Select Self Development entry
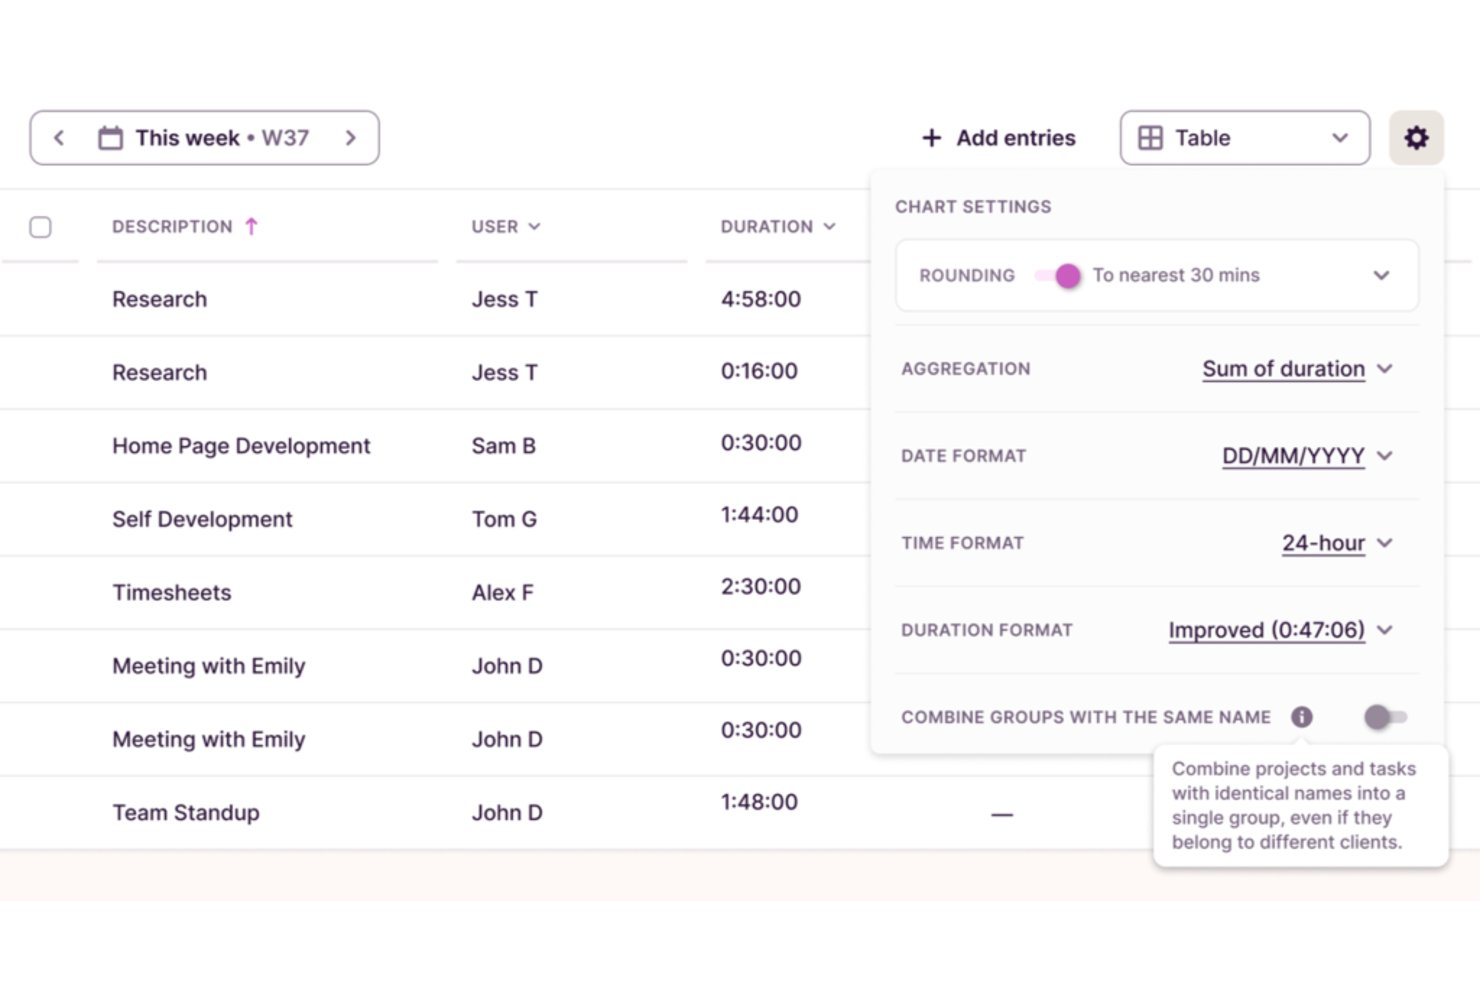The height and width of the screenshot is (987, 1480). 202,519
